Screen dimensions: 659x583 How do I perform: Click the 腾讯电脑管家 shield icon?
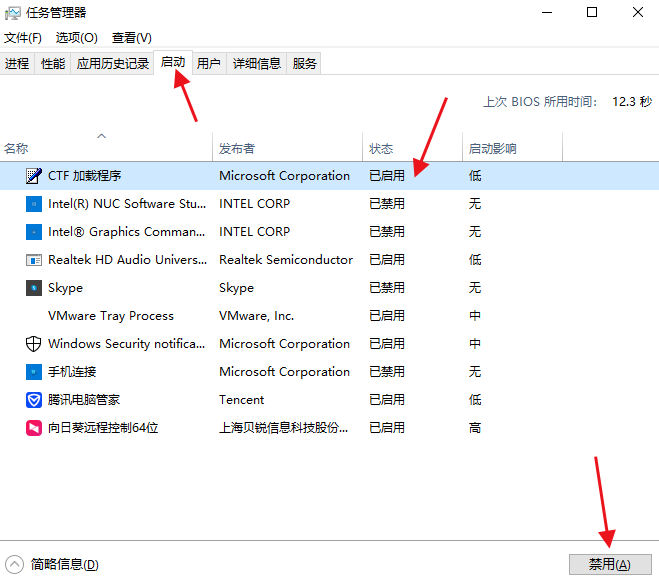34,400
